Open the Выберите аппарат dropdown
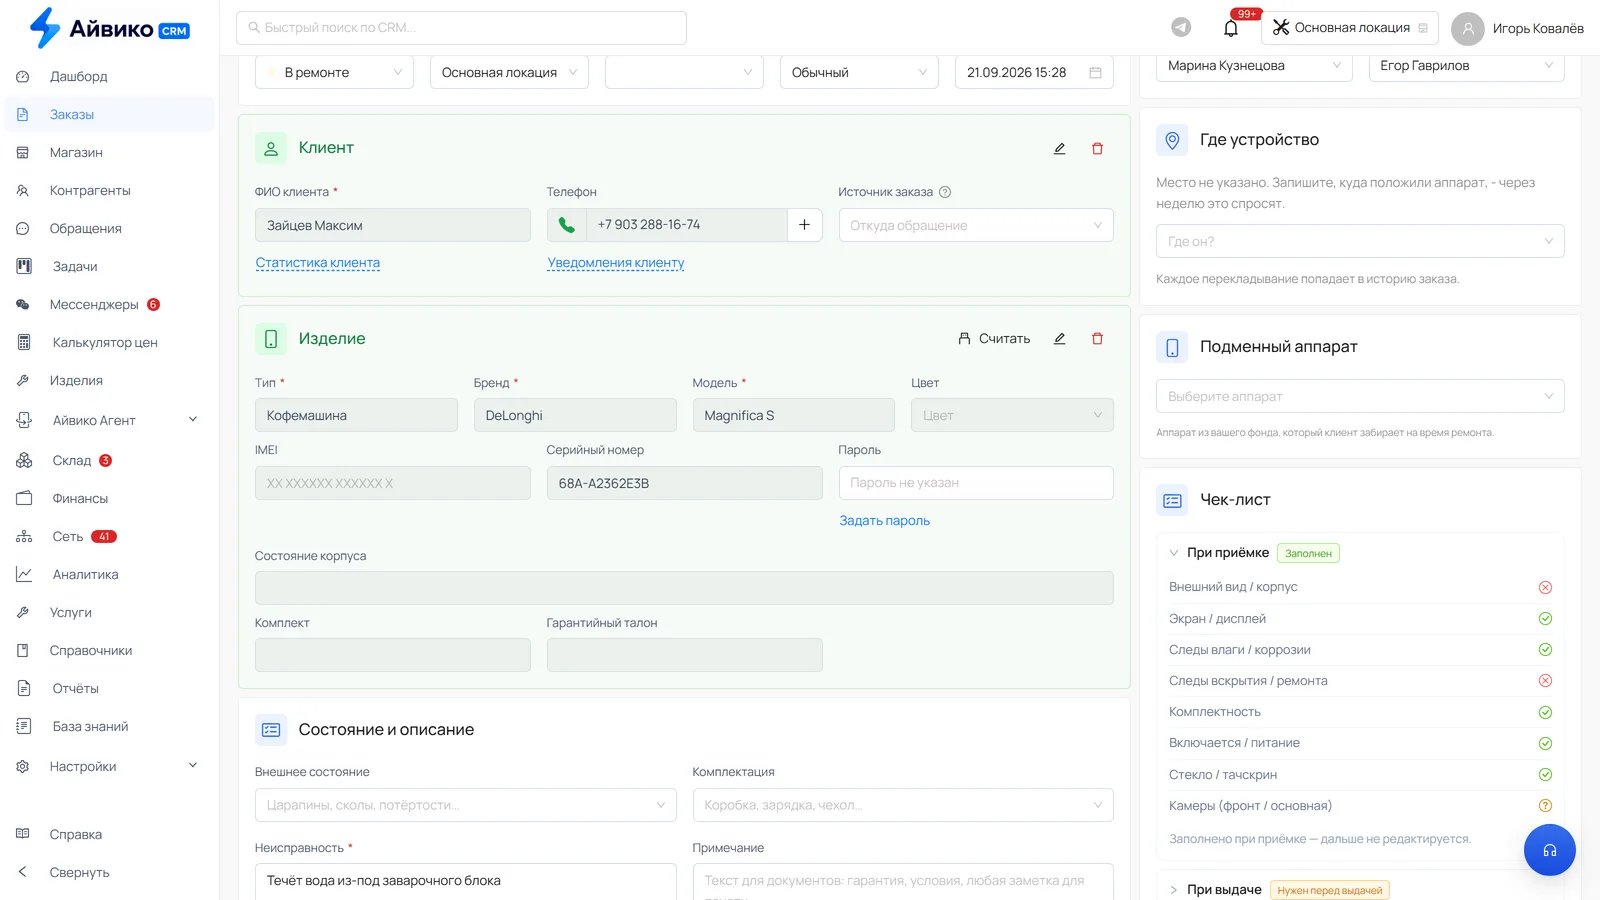This screenshot has width=1600, height=900. 1360,396
